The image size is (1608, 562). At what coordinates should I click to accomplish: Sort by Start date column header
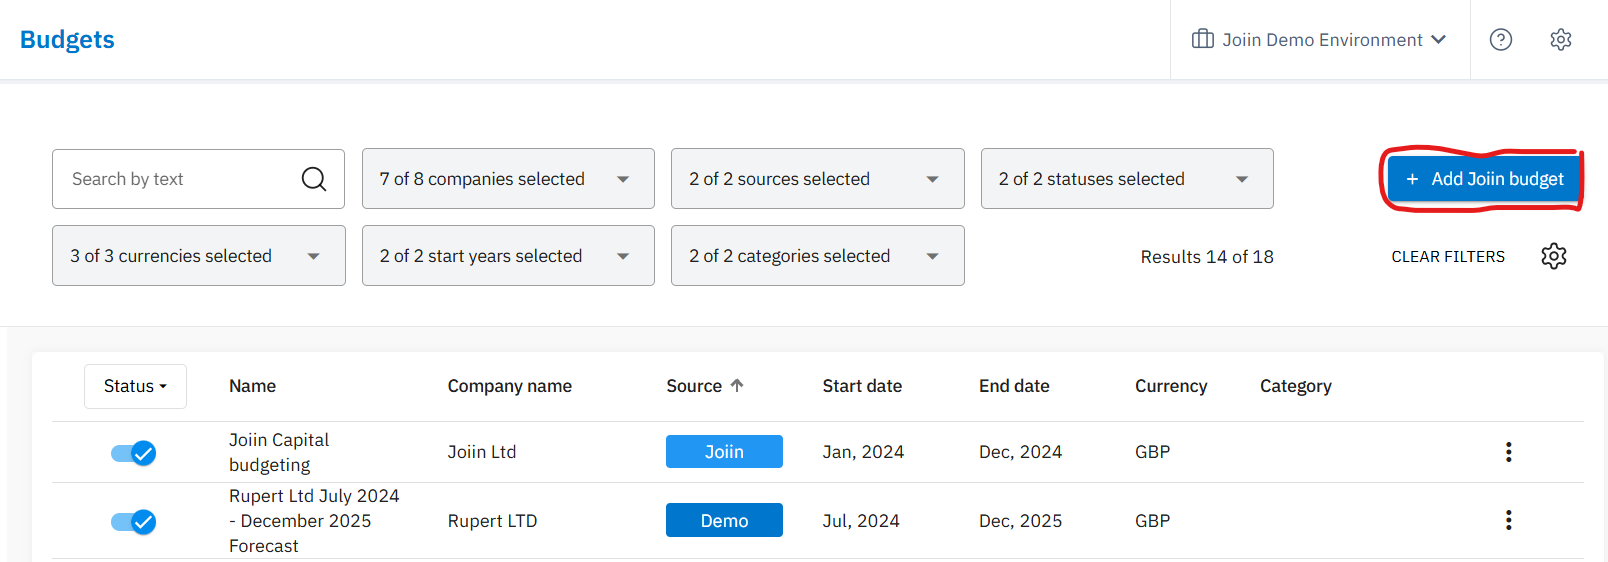(x=862, y=386)
